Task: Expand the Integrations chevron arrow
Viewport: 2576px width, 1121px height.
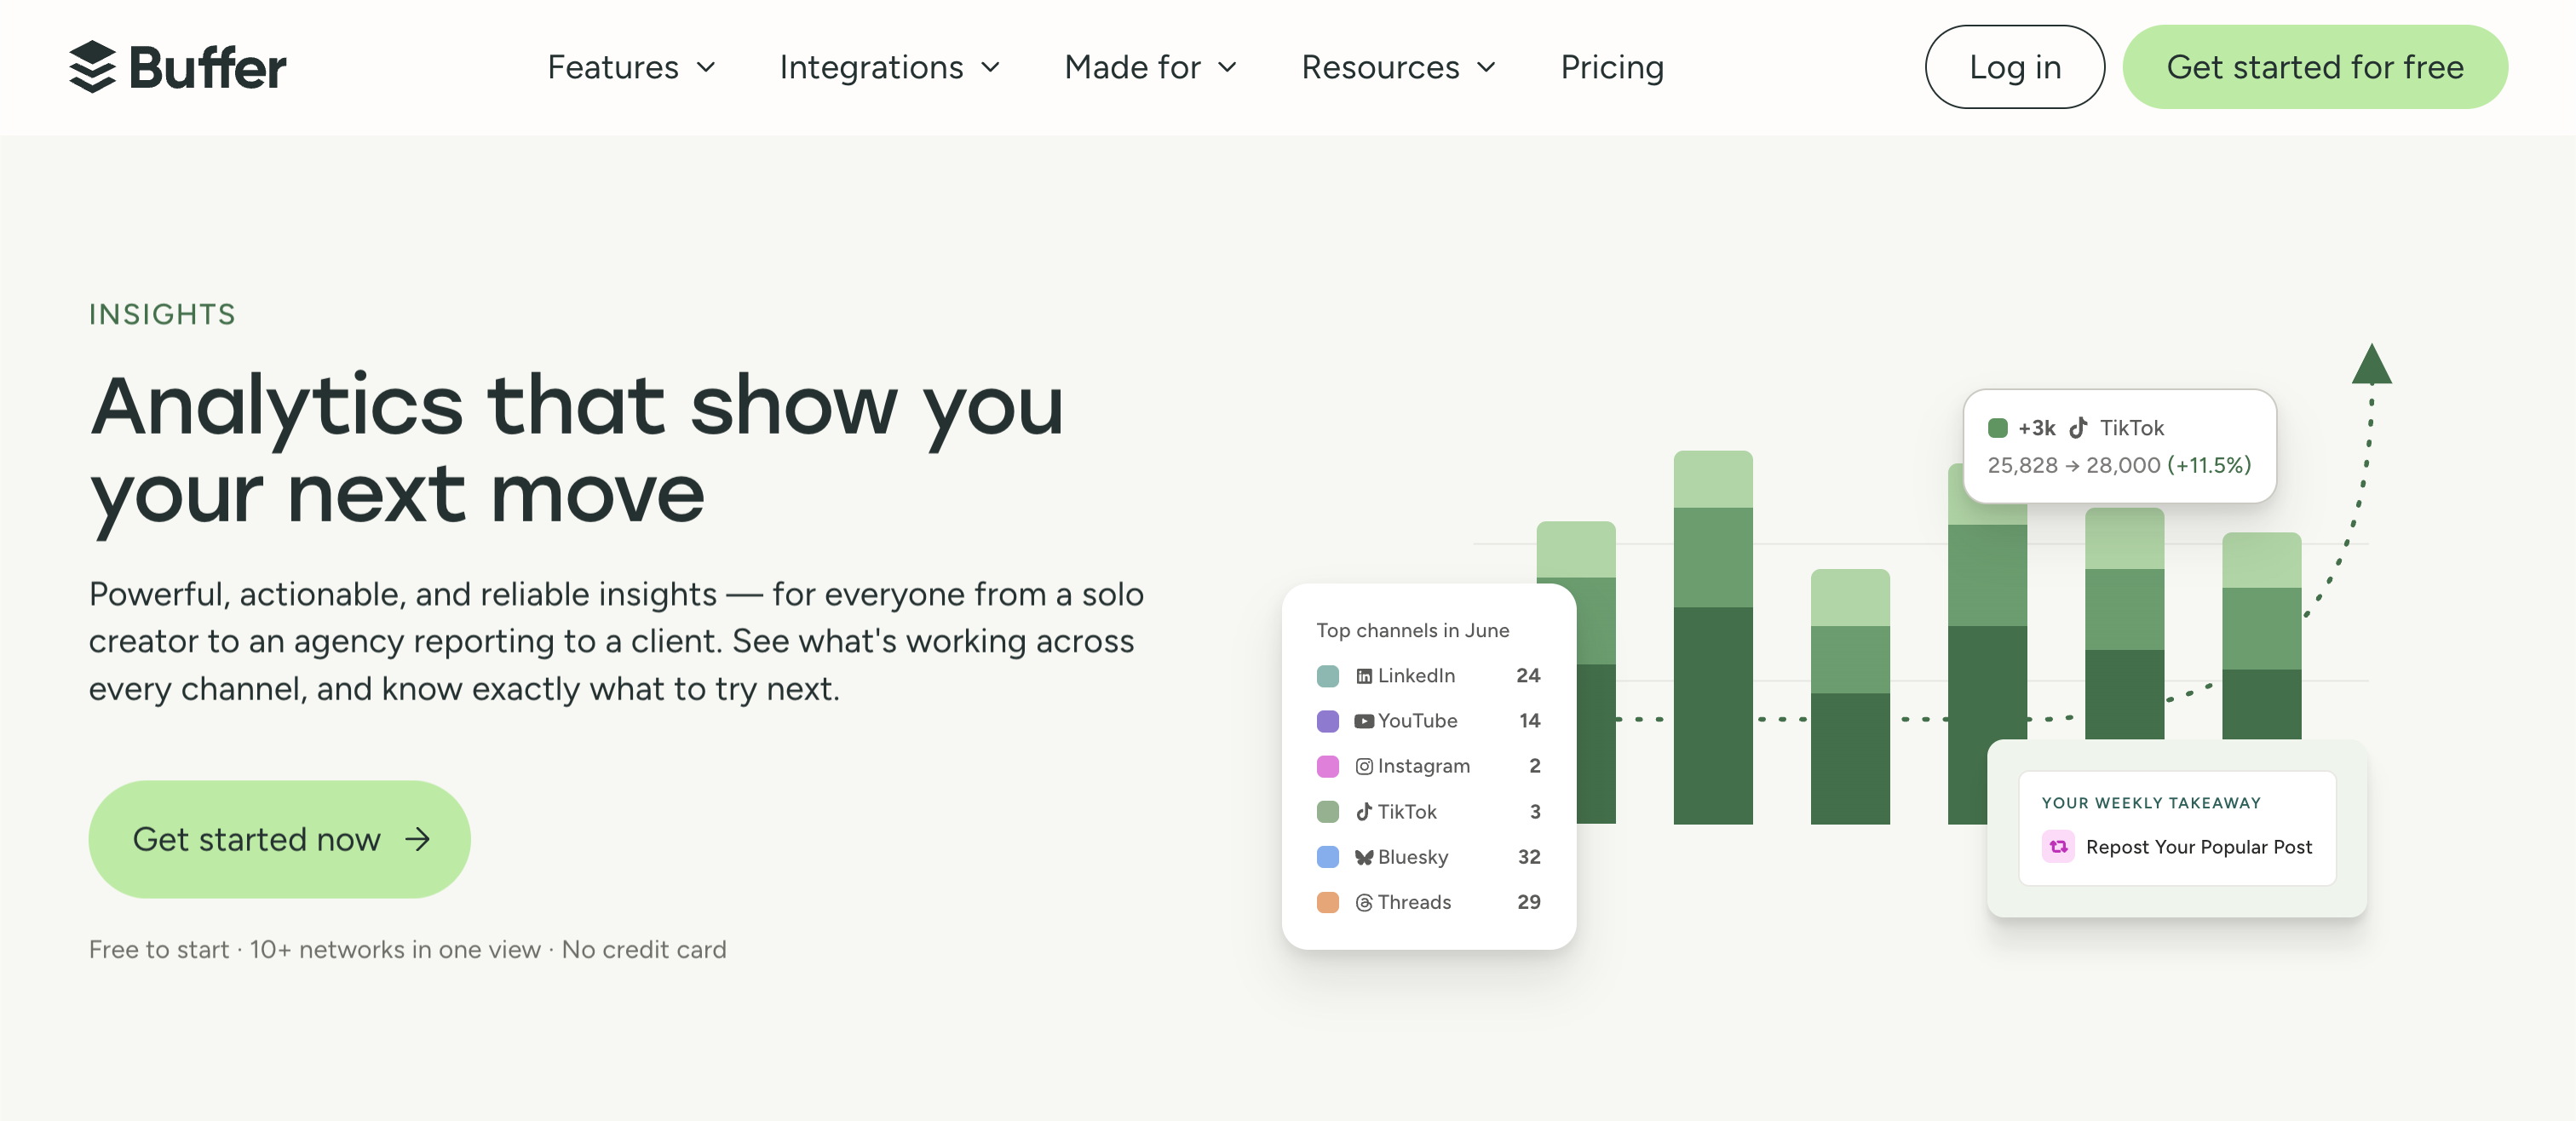Action: pos(990,68)
